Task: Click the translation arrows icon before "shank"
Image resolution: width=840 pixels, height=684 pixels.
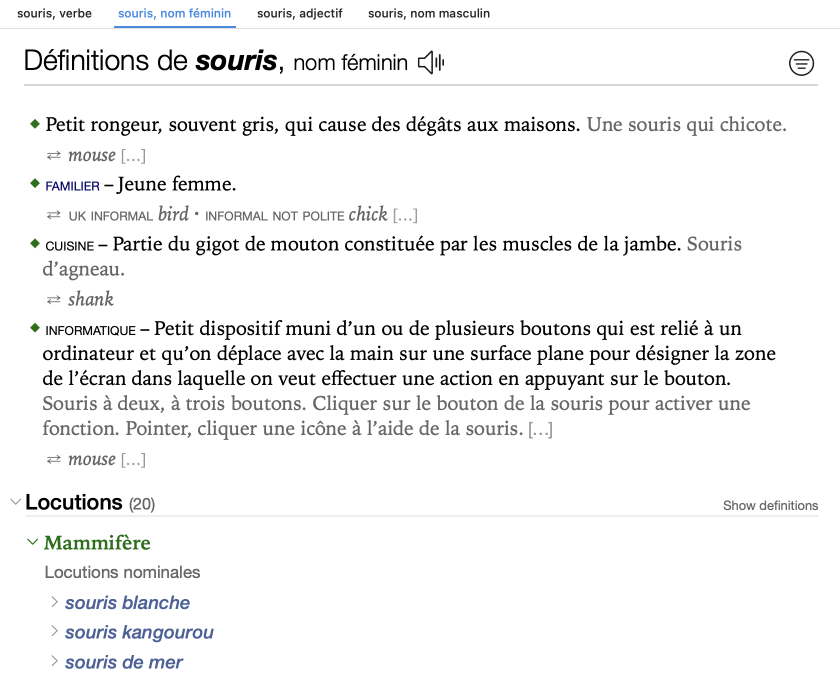Action: point(54,299)
